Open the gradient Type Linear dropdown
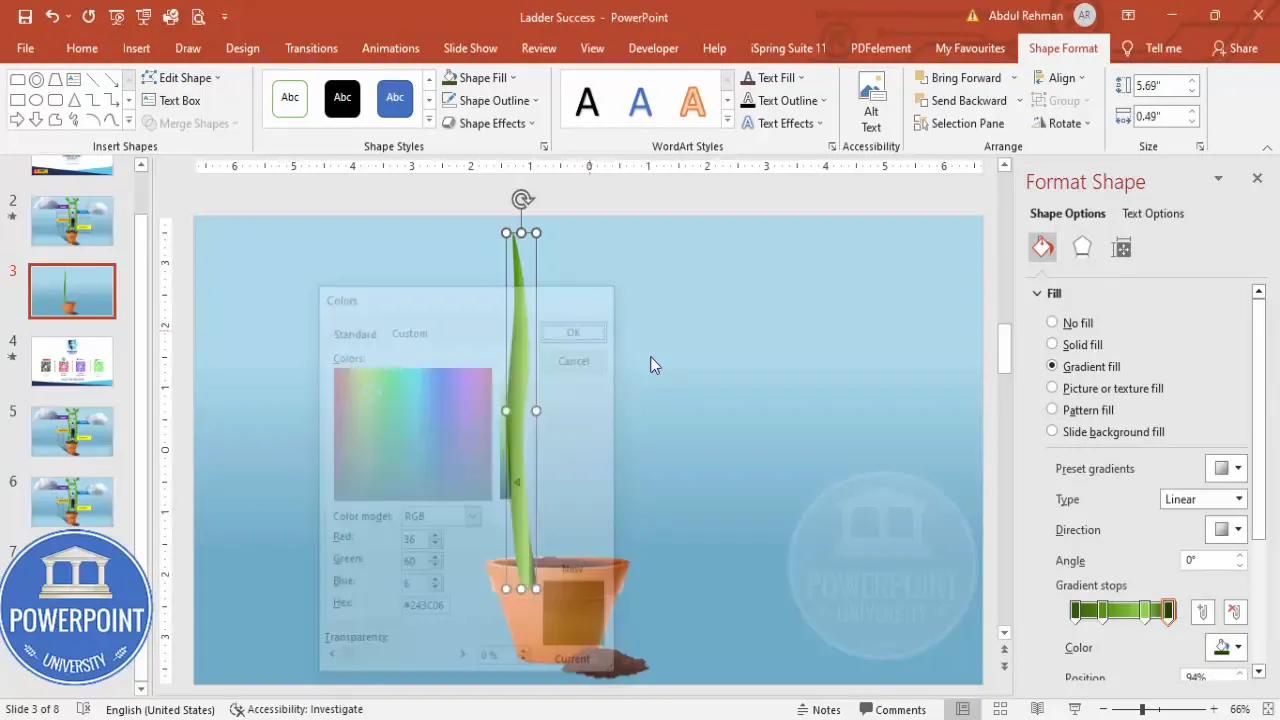Image resolution: width=1280 pixels, height=720 pixels. pyautogui.click(x=1204, y=499)
